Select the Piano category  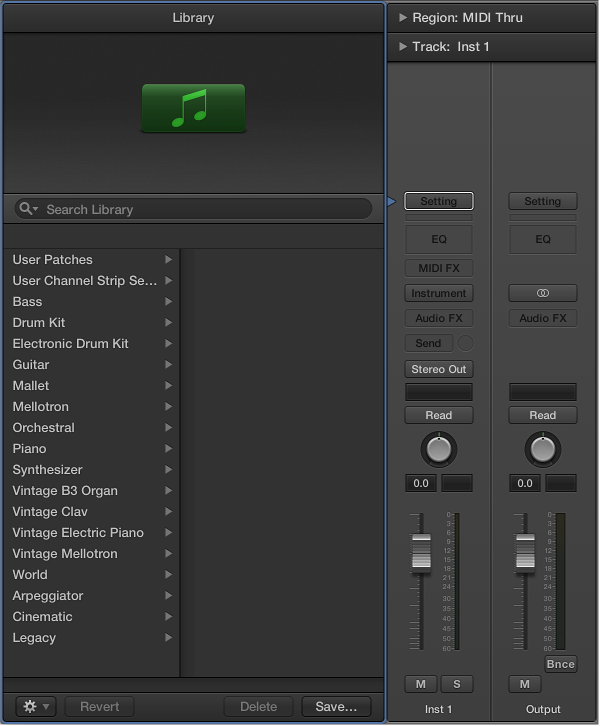coord(92,449)
